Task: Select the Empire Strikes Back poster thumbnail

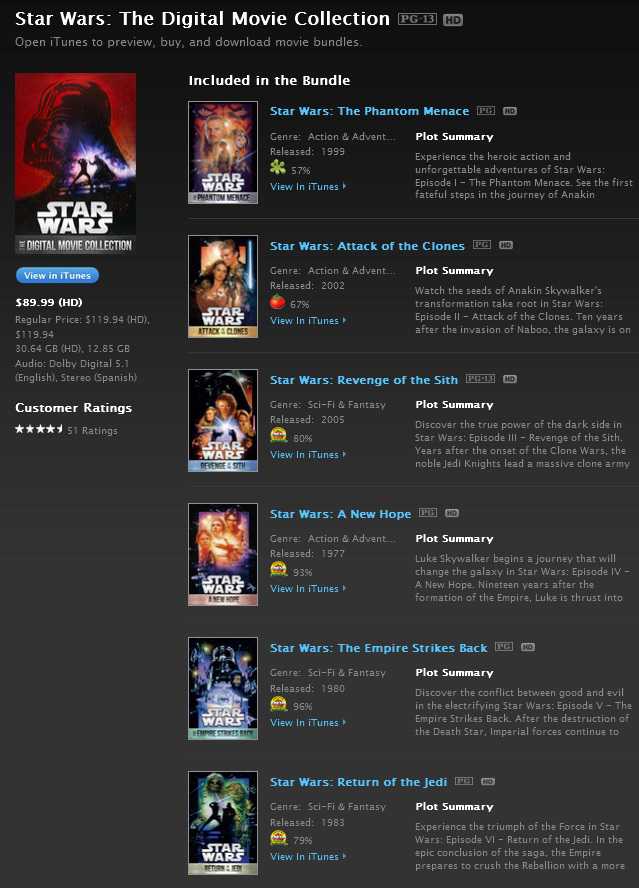Action: (223, 689)
